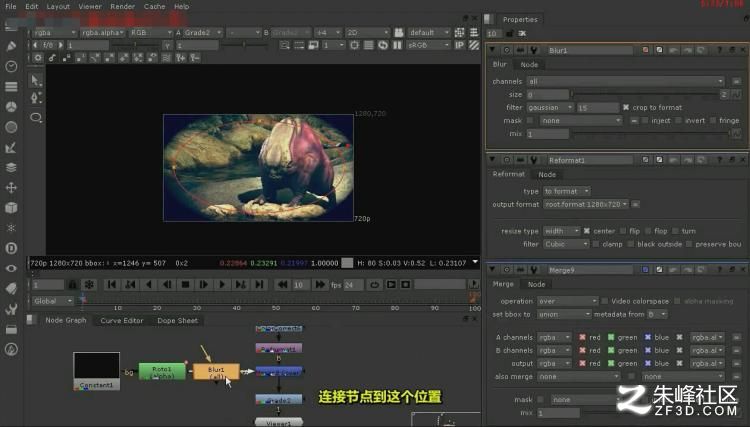This screenshot has height=427, width=750.
Task: Click the fps input field
Action: tap(353, 285)
